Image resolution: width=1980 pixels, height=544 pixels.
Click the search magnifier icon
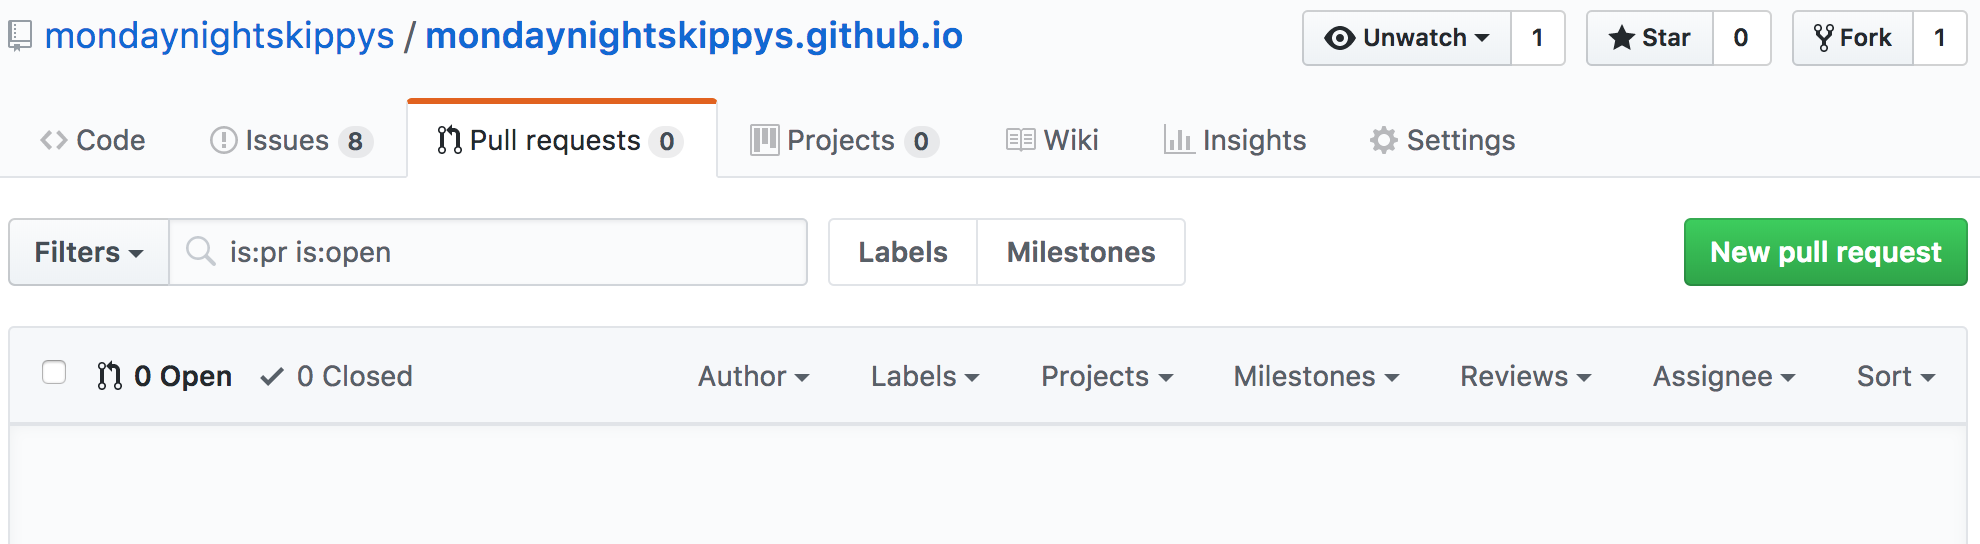pos(201,251)
